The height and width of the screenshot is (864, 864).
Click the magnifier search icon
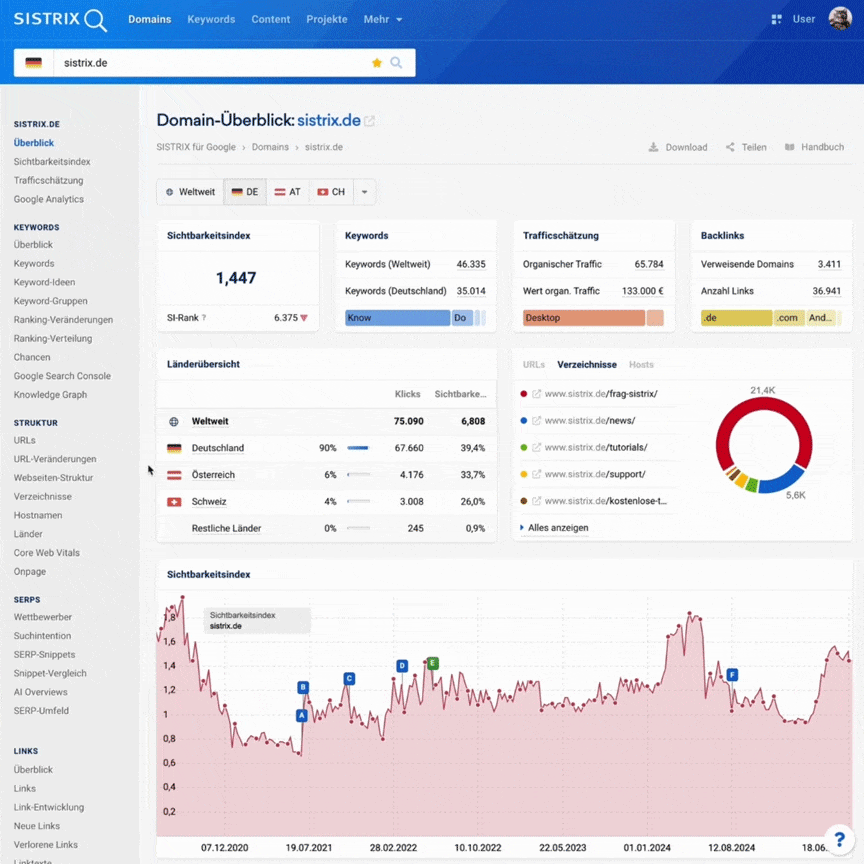click(397, 63)
